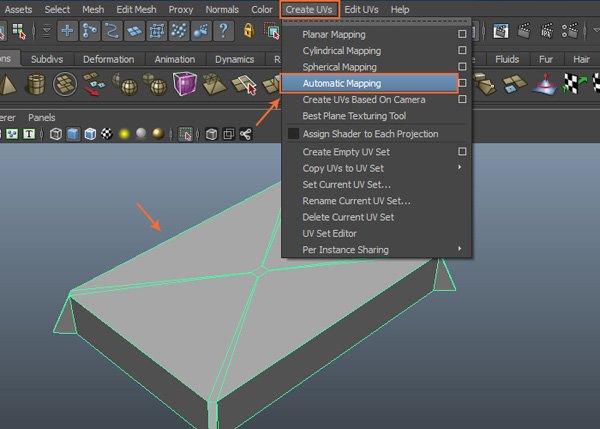
Task: Enable smooth shade blue cube icon
Action: [x=73, y=134]
